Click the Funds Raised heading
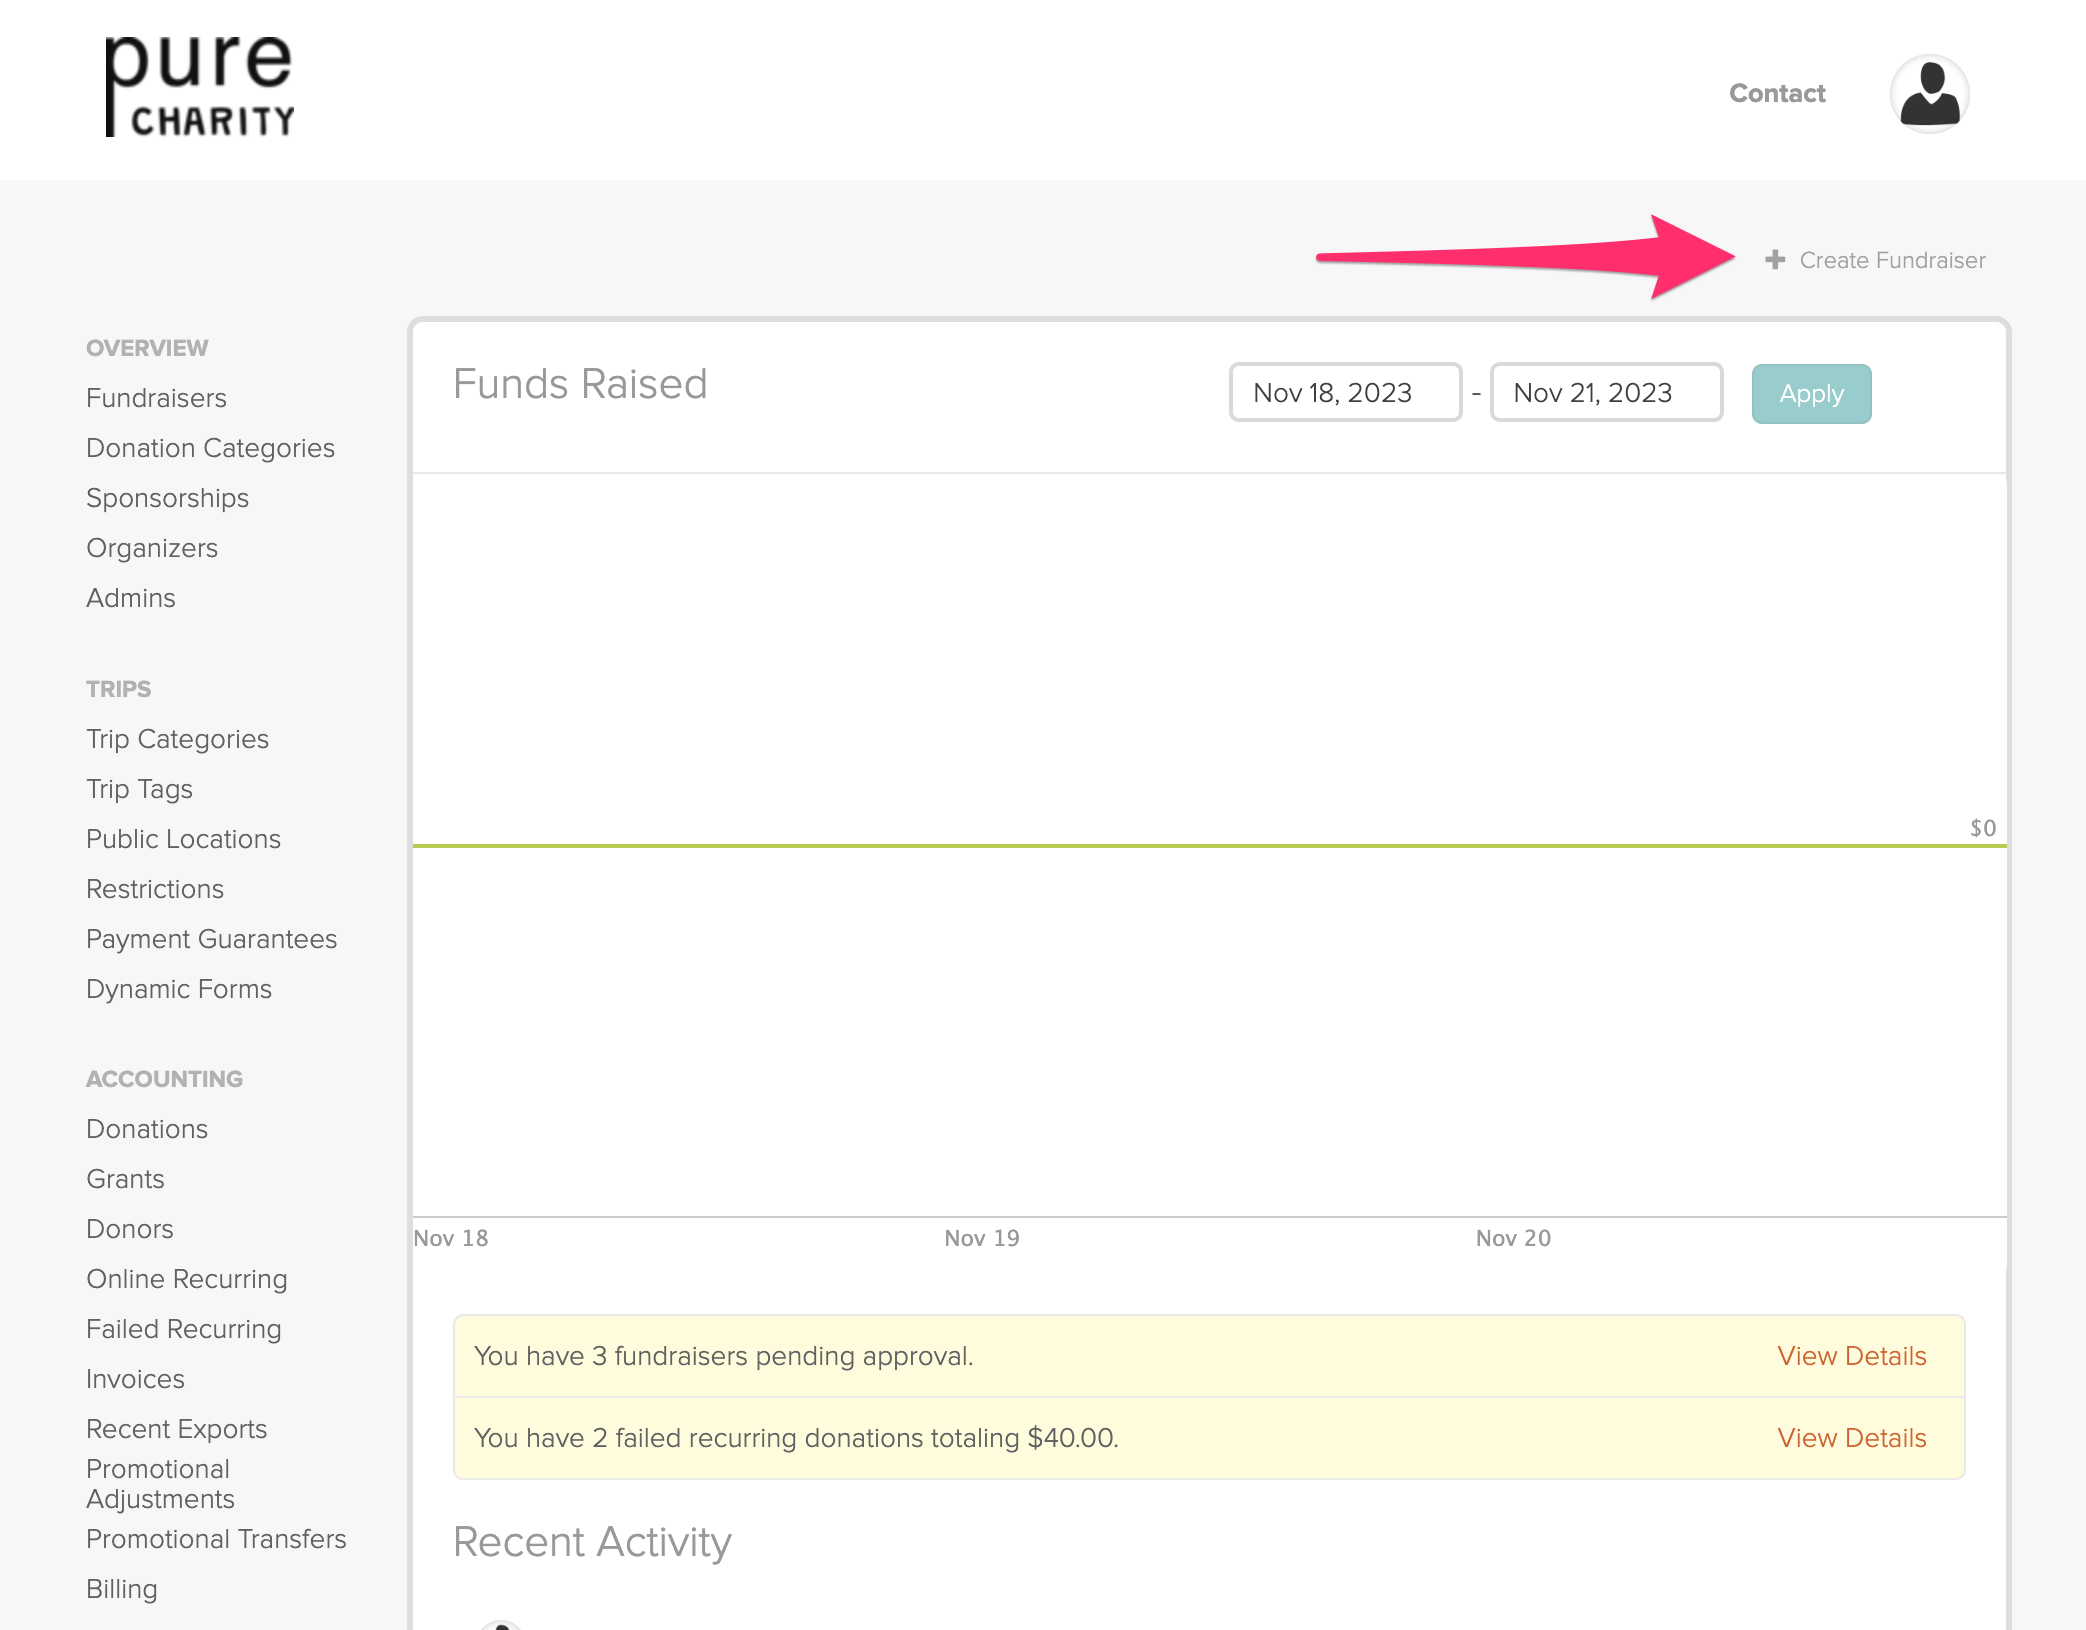 (x=580, y=384)
